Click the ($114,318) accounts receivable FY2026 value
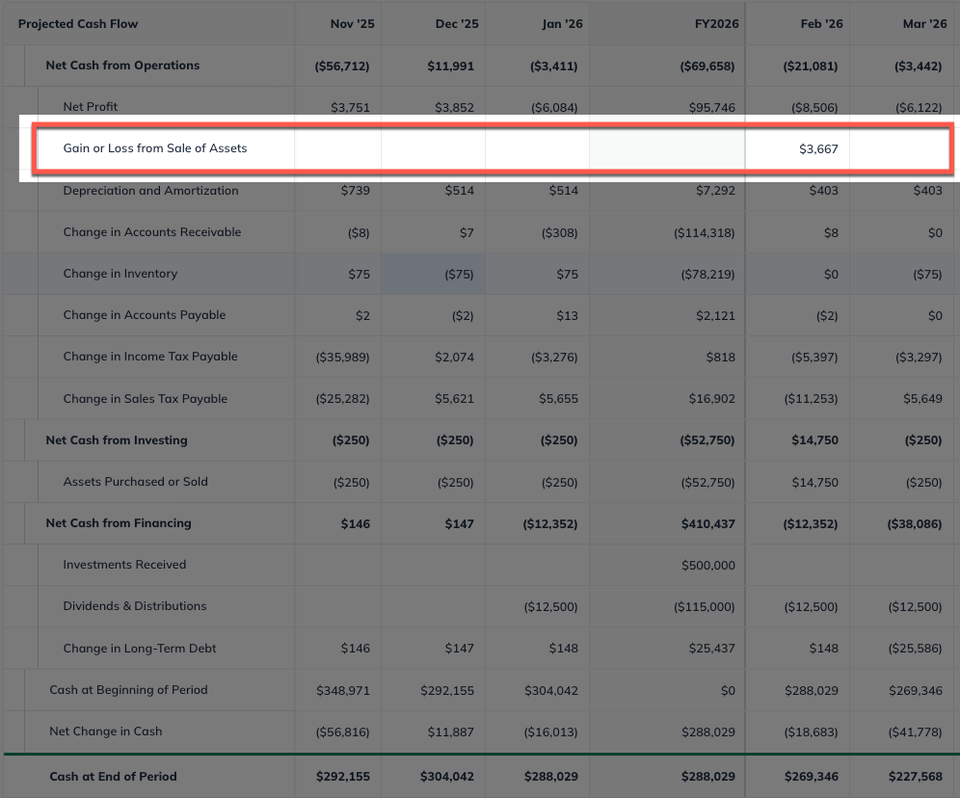Screen dimensions: 960x798 pos(704,233)
